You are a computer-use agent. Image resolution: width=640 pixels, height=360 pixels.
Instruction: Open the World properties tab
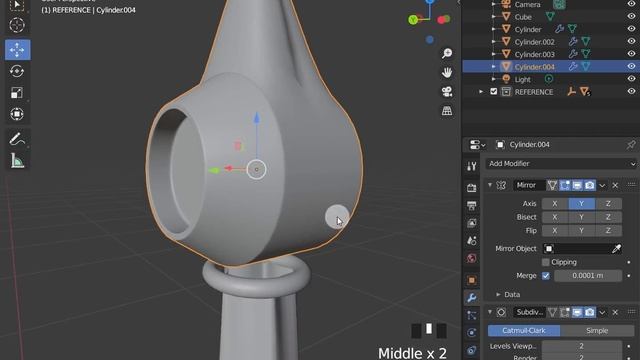pos(471,258)
